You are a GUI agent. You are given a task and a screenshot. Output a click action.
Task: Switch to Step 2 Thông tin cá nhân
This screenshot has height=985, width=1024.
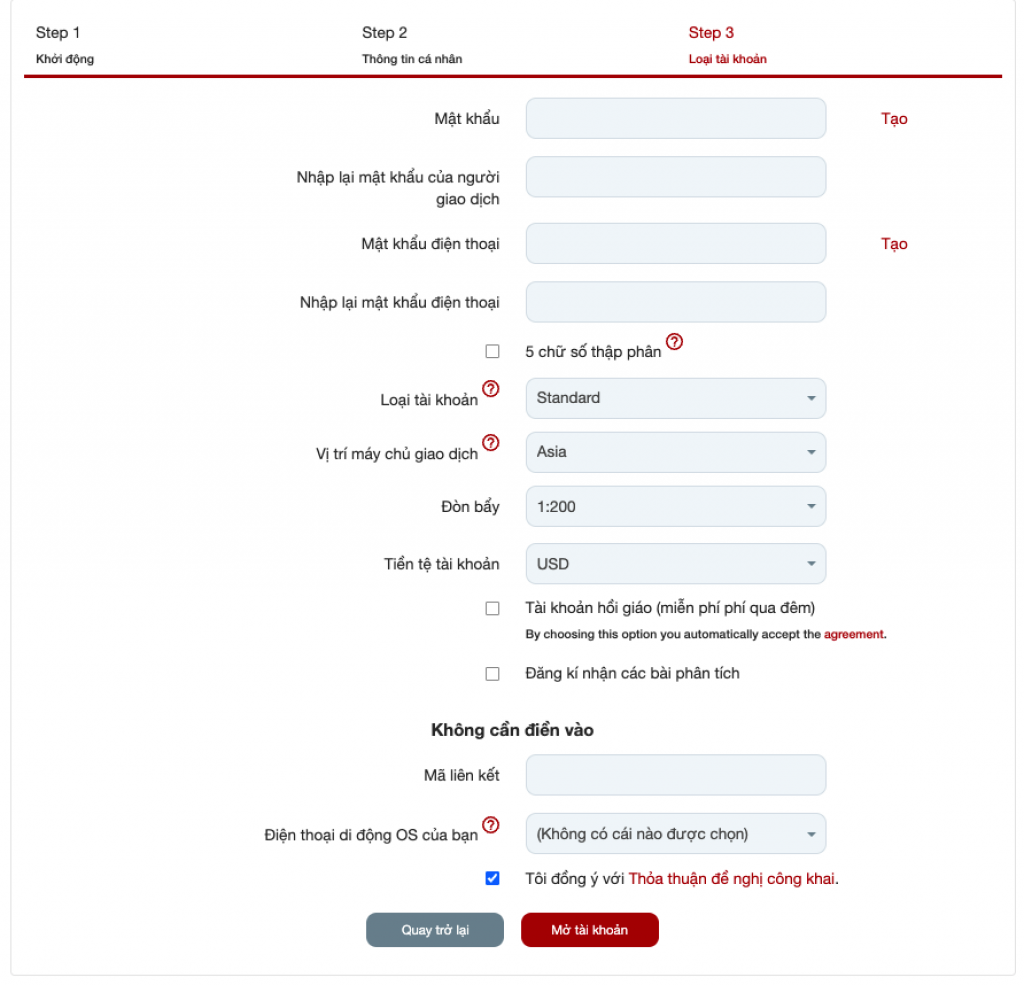coord(411,45)
